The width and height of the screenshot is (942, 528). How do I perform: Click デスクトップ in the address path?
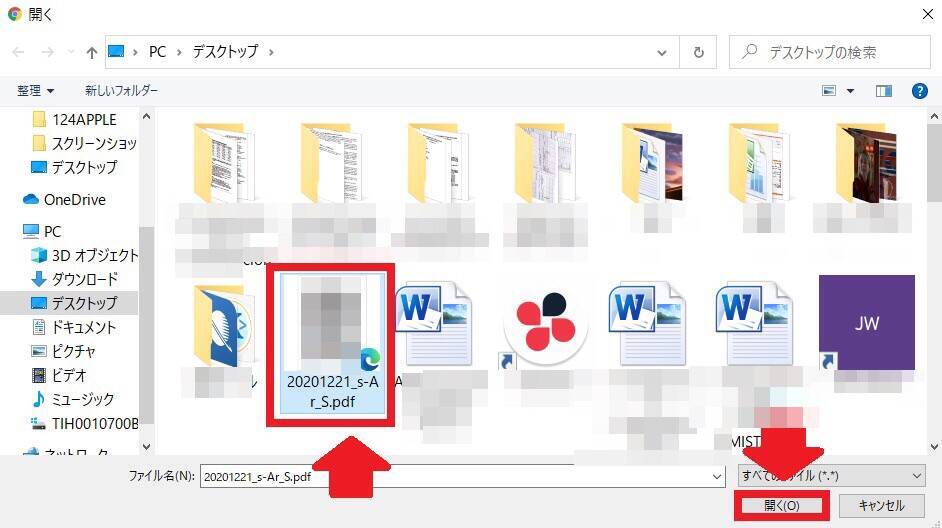click(225, 52)
